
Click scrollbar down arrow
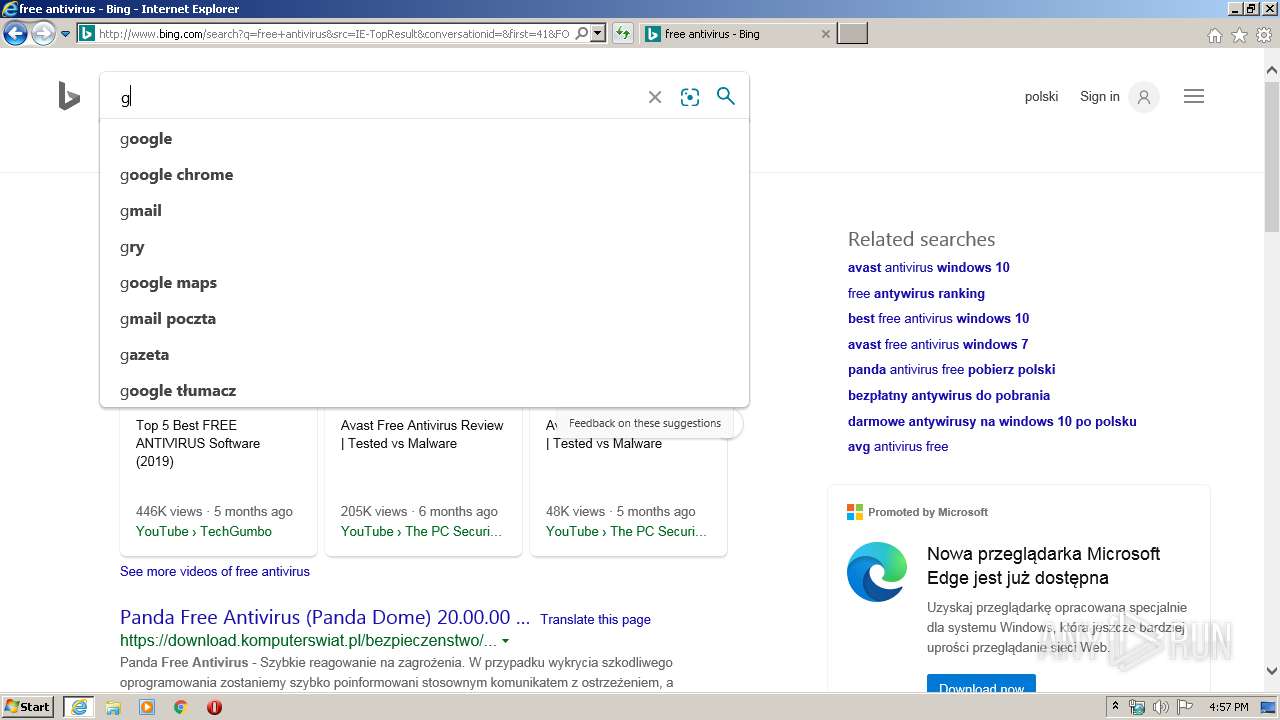pos(1272,671)
